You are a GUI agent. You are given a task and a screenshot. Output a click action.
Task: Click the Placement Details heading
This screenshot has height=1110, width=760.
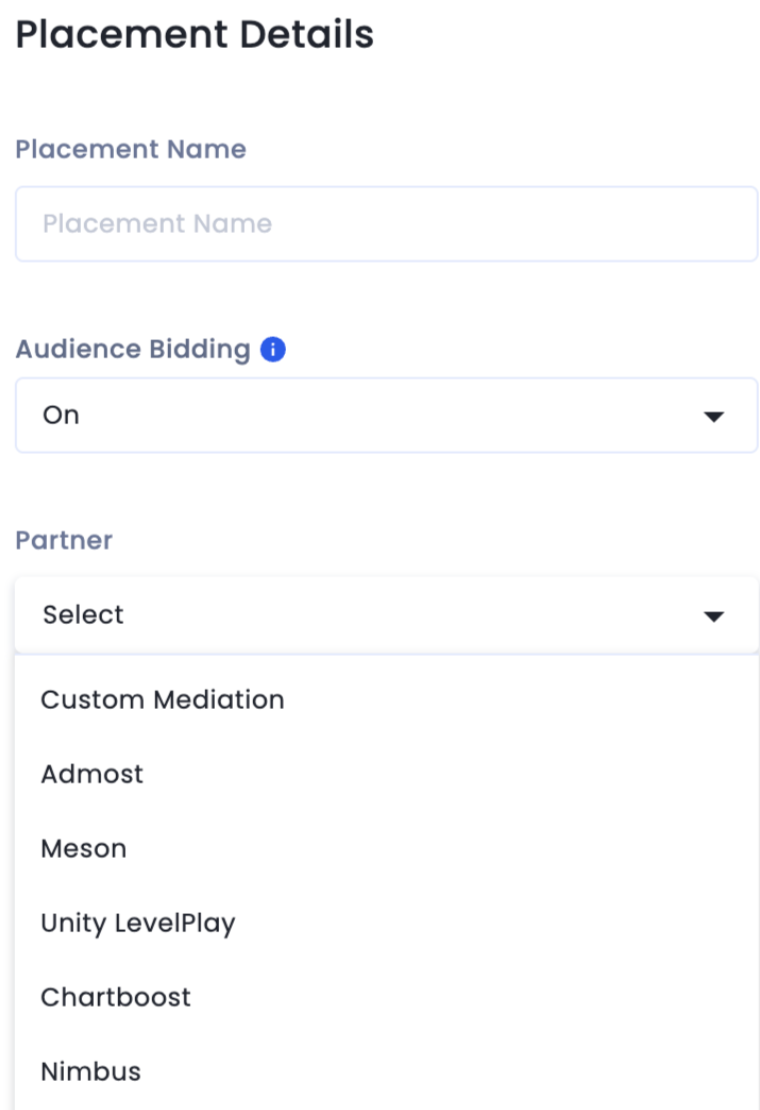[x=195, y=35]
